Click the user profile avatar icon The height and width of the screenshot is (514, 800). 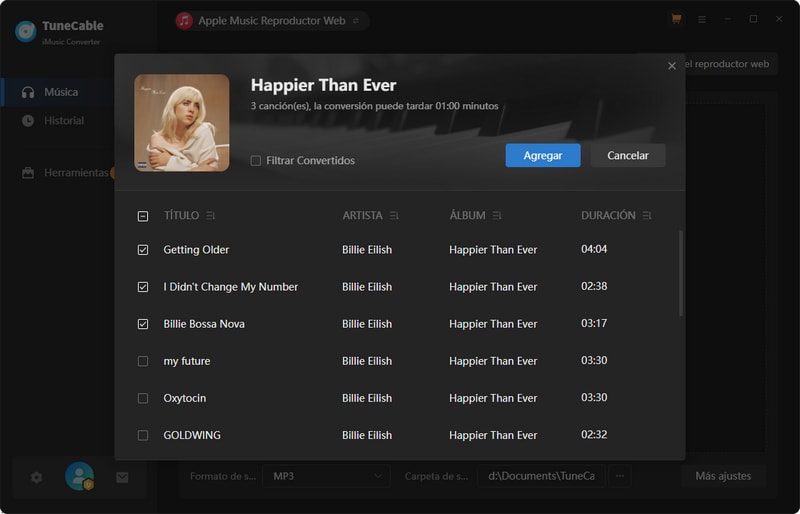pyautogui.click(x=79, y=477)
